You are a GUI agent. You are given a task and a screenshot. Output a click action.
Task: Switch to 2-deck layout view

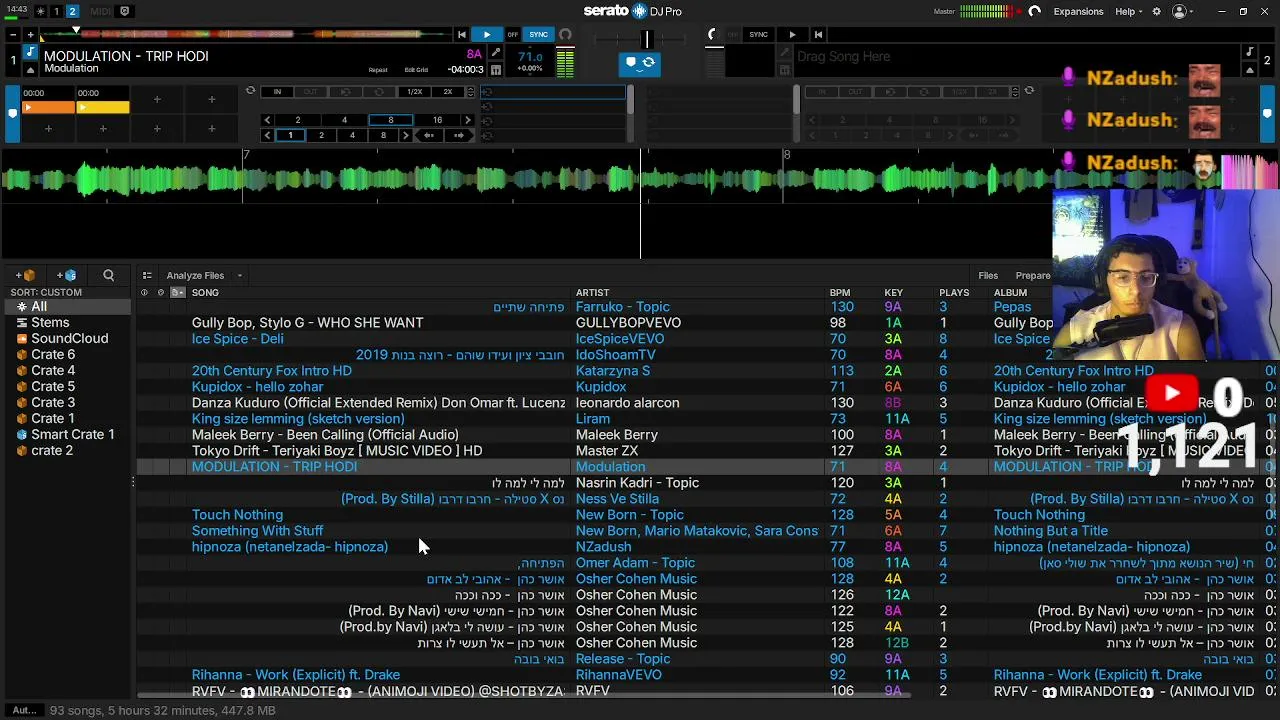(72, 12)
